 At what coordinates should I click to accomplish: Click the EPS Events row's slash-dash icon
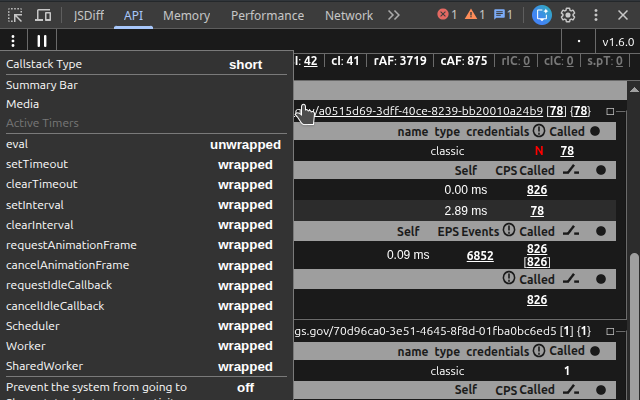click(571, 231)
